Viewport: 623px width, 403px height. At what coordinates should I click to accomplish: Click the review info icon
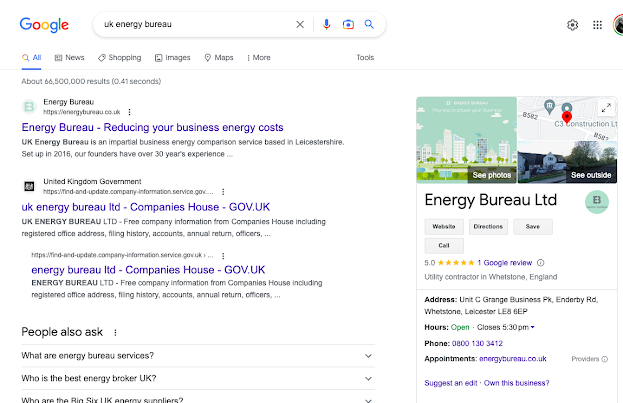click(541, 263)
